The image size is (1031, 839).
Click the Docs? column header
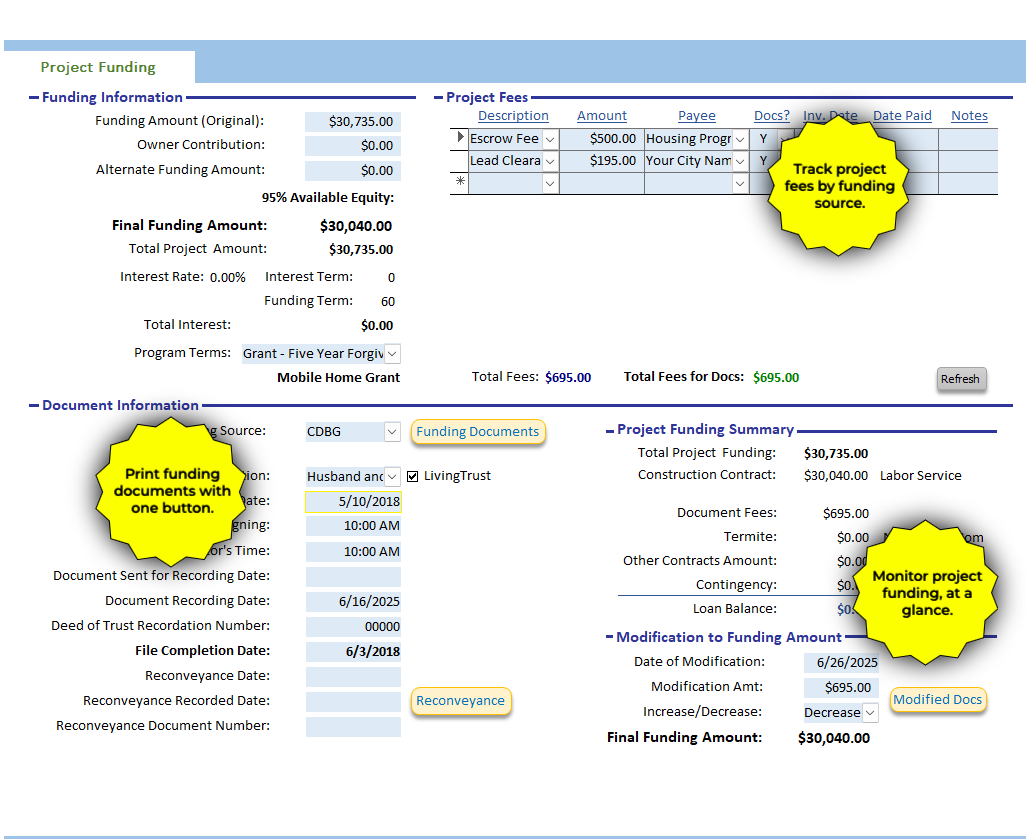[x=771, y=116]
